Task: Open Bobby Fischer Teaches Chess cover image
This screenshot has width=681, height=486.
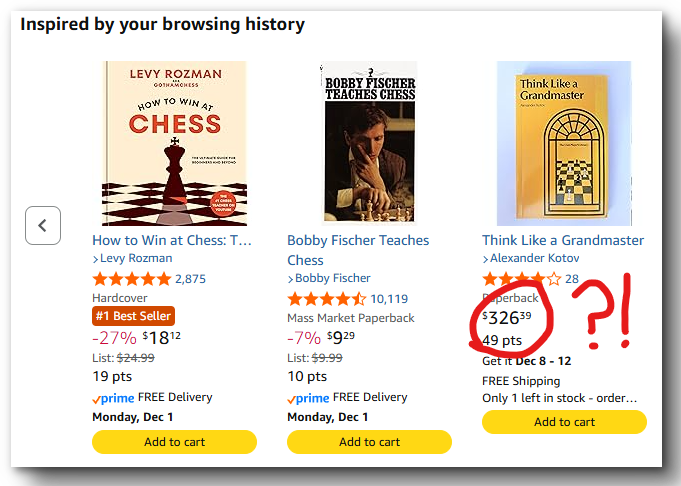Action: 369,143
